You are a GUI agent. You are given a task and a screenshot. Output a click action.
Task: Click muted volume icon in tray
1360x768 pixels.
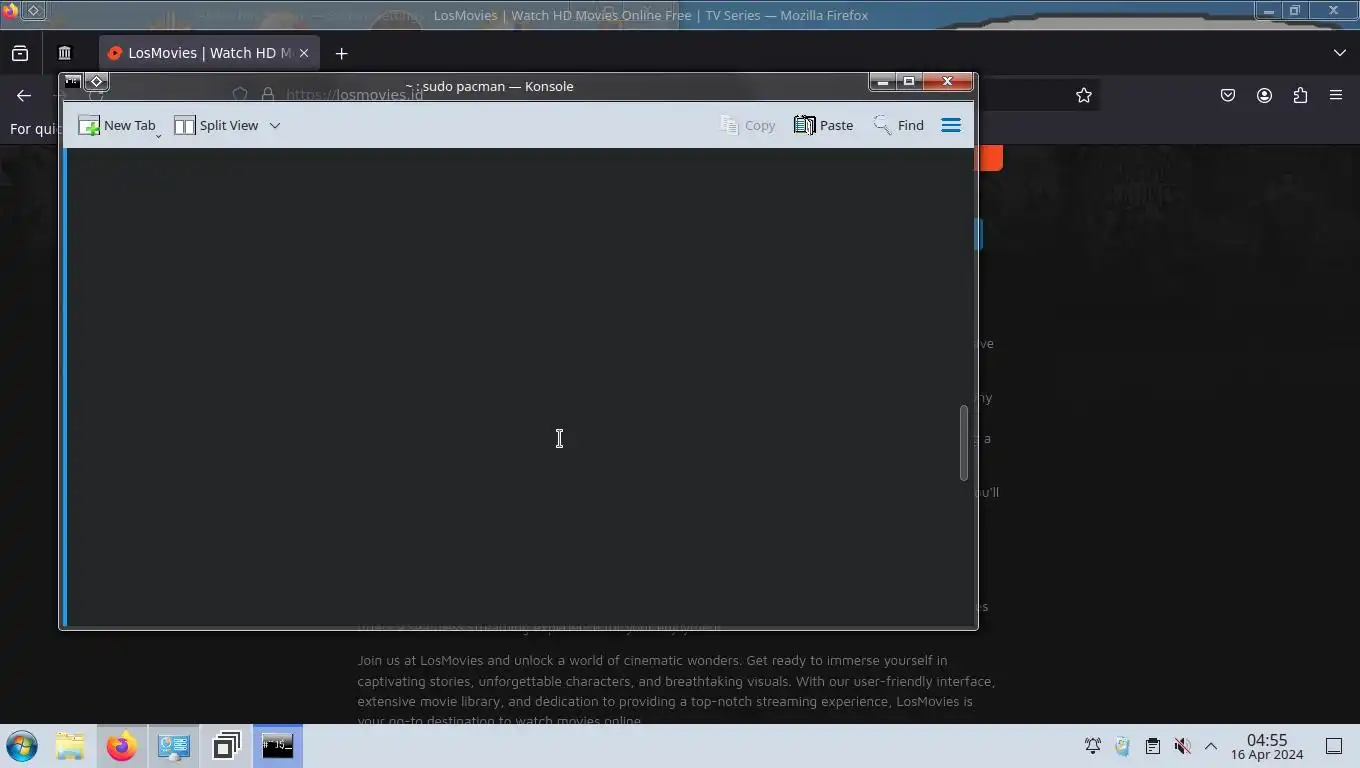point(1182,746)
